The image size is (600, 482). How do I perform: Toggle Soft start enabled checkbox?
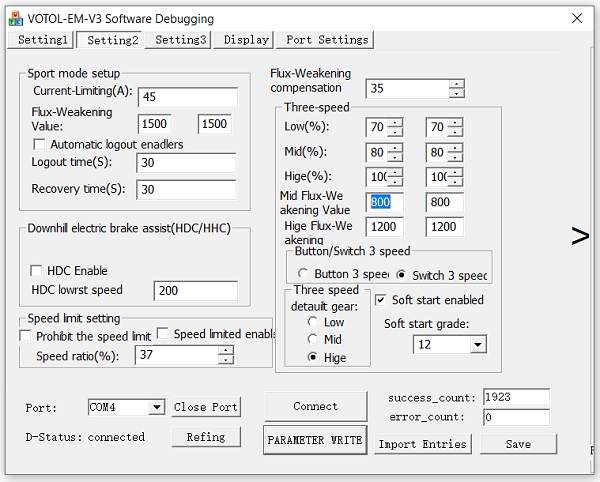tap(381, 300)
